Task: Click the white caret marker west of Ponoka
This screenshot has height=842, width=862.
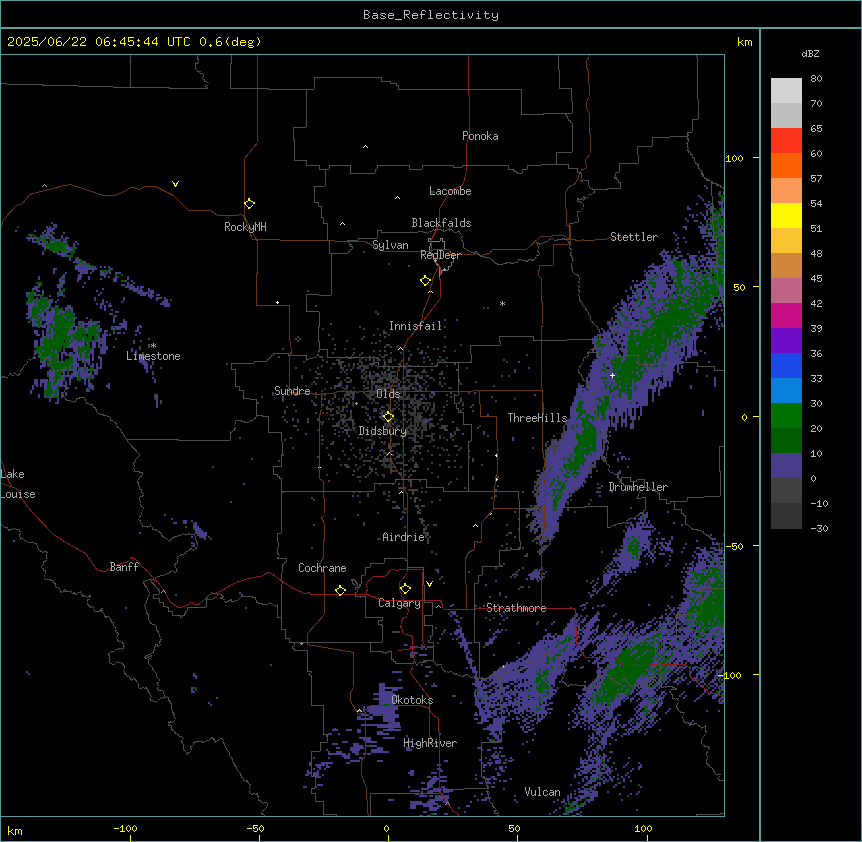Action: (x=365, y=147)
